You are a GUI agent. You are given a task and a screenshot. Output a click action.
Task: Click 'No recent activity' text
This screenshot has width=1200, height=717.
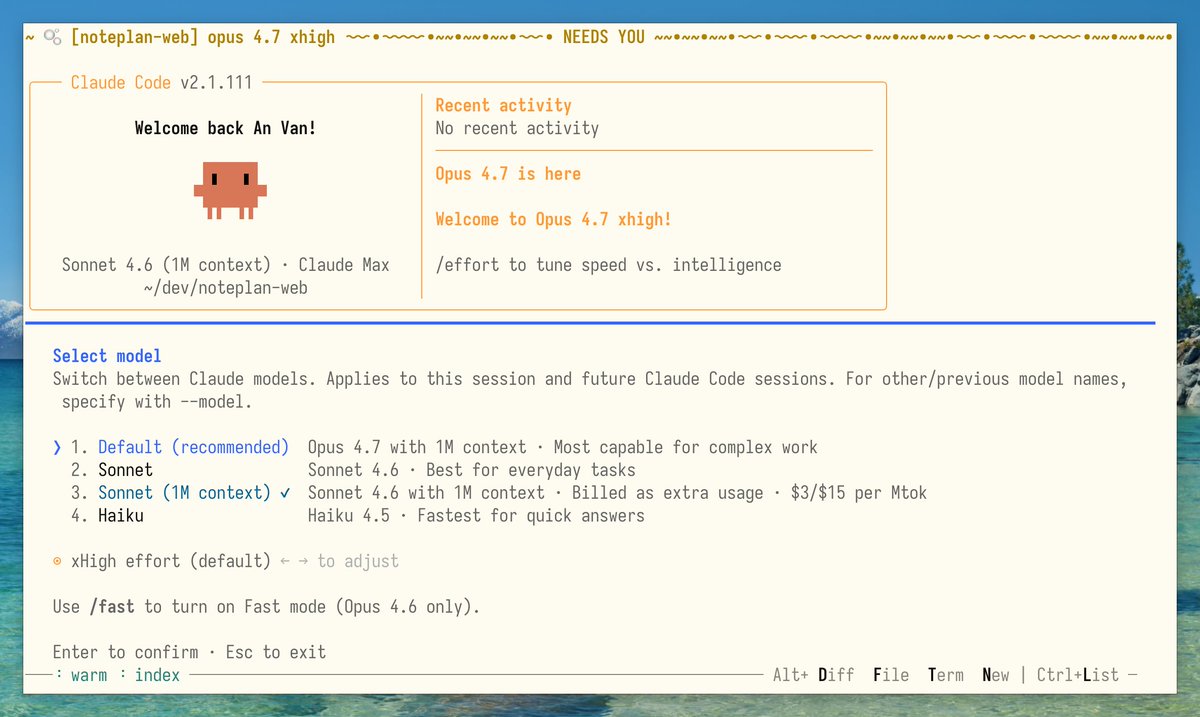click(x=517, y=128)
